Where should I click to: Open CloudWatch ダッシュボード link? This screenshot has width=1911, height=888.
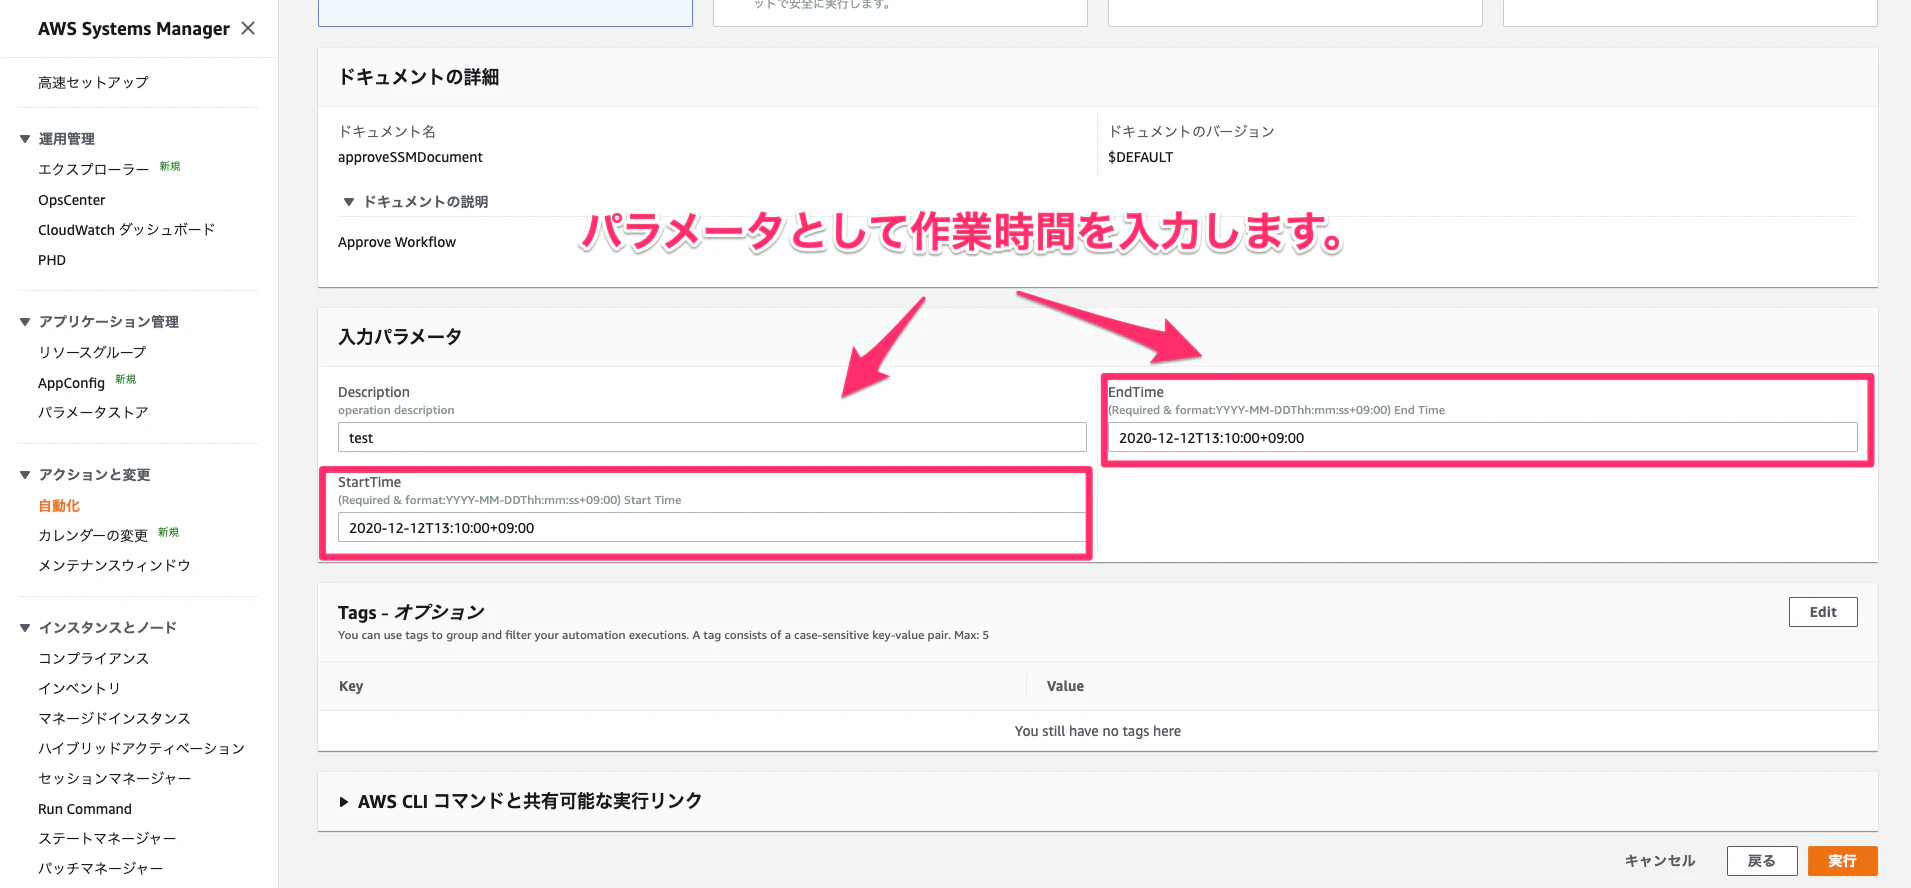coord(126,230)
